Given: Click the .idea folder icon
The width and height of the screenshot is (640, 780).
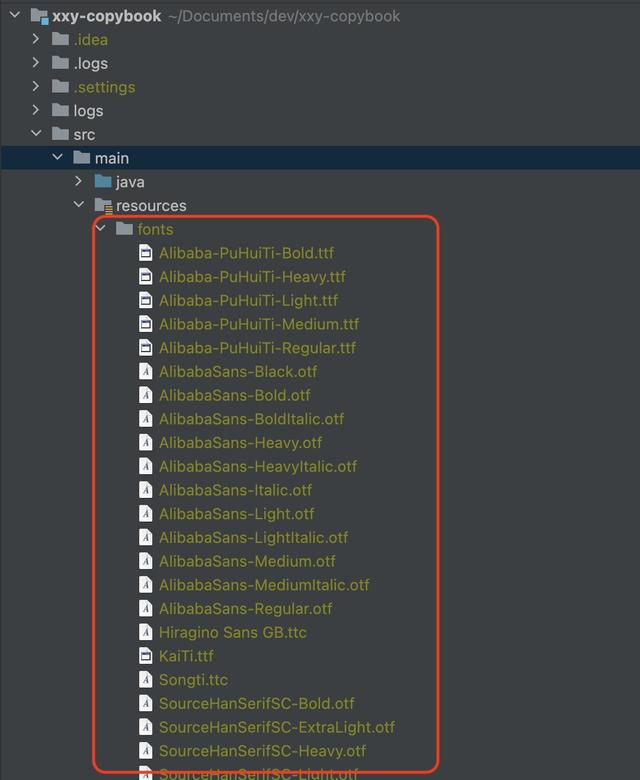Looking at the screenshot, I should point(61,39).
